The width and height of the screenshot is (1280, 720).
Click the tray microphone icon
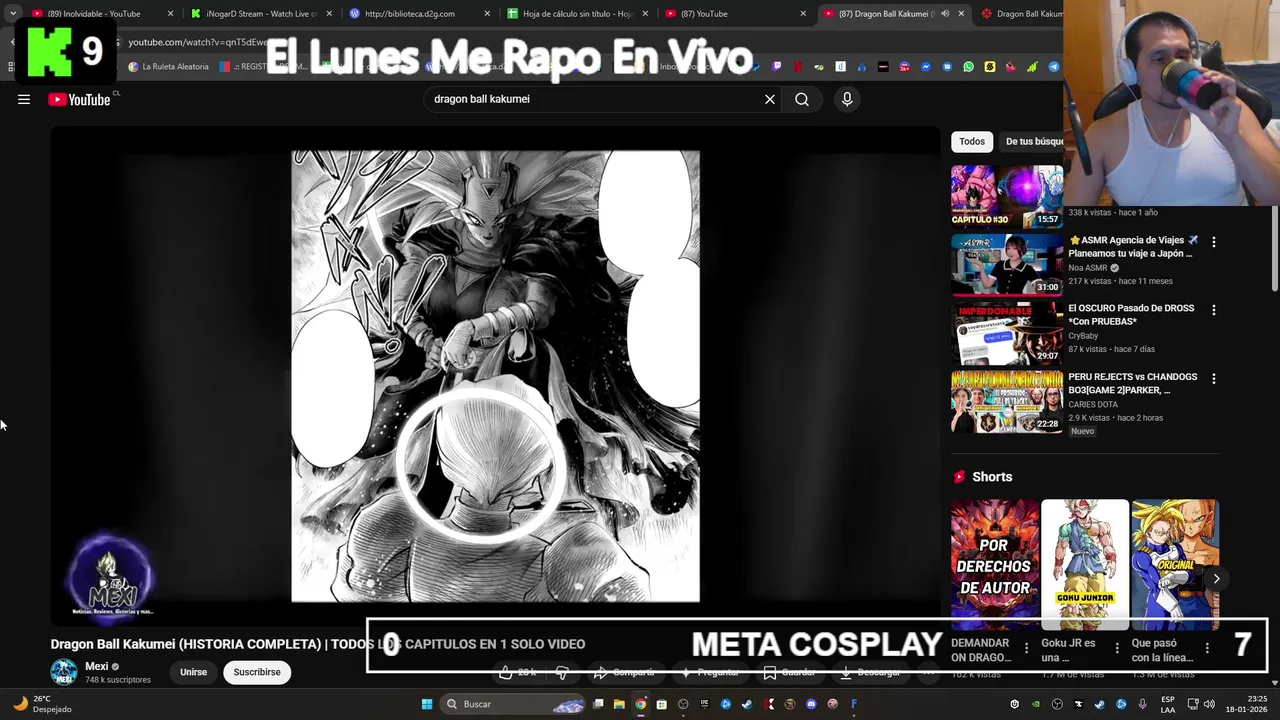pos(1142,704)
